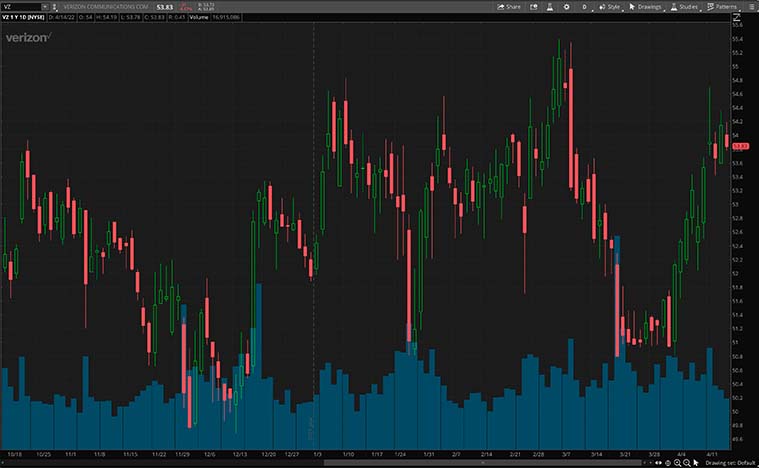This screenshot has width=759, height=468.
Task: Click the 11/29 date label on time axis
Action: [x=182, y=454]
